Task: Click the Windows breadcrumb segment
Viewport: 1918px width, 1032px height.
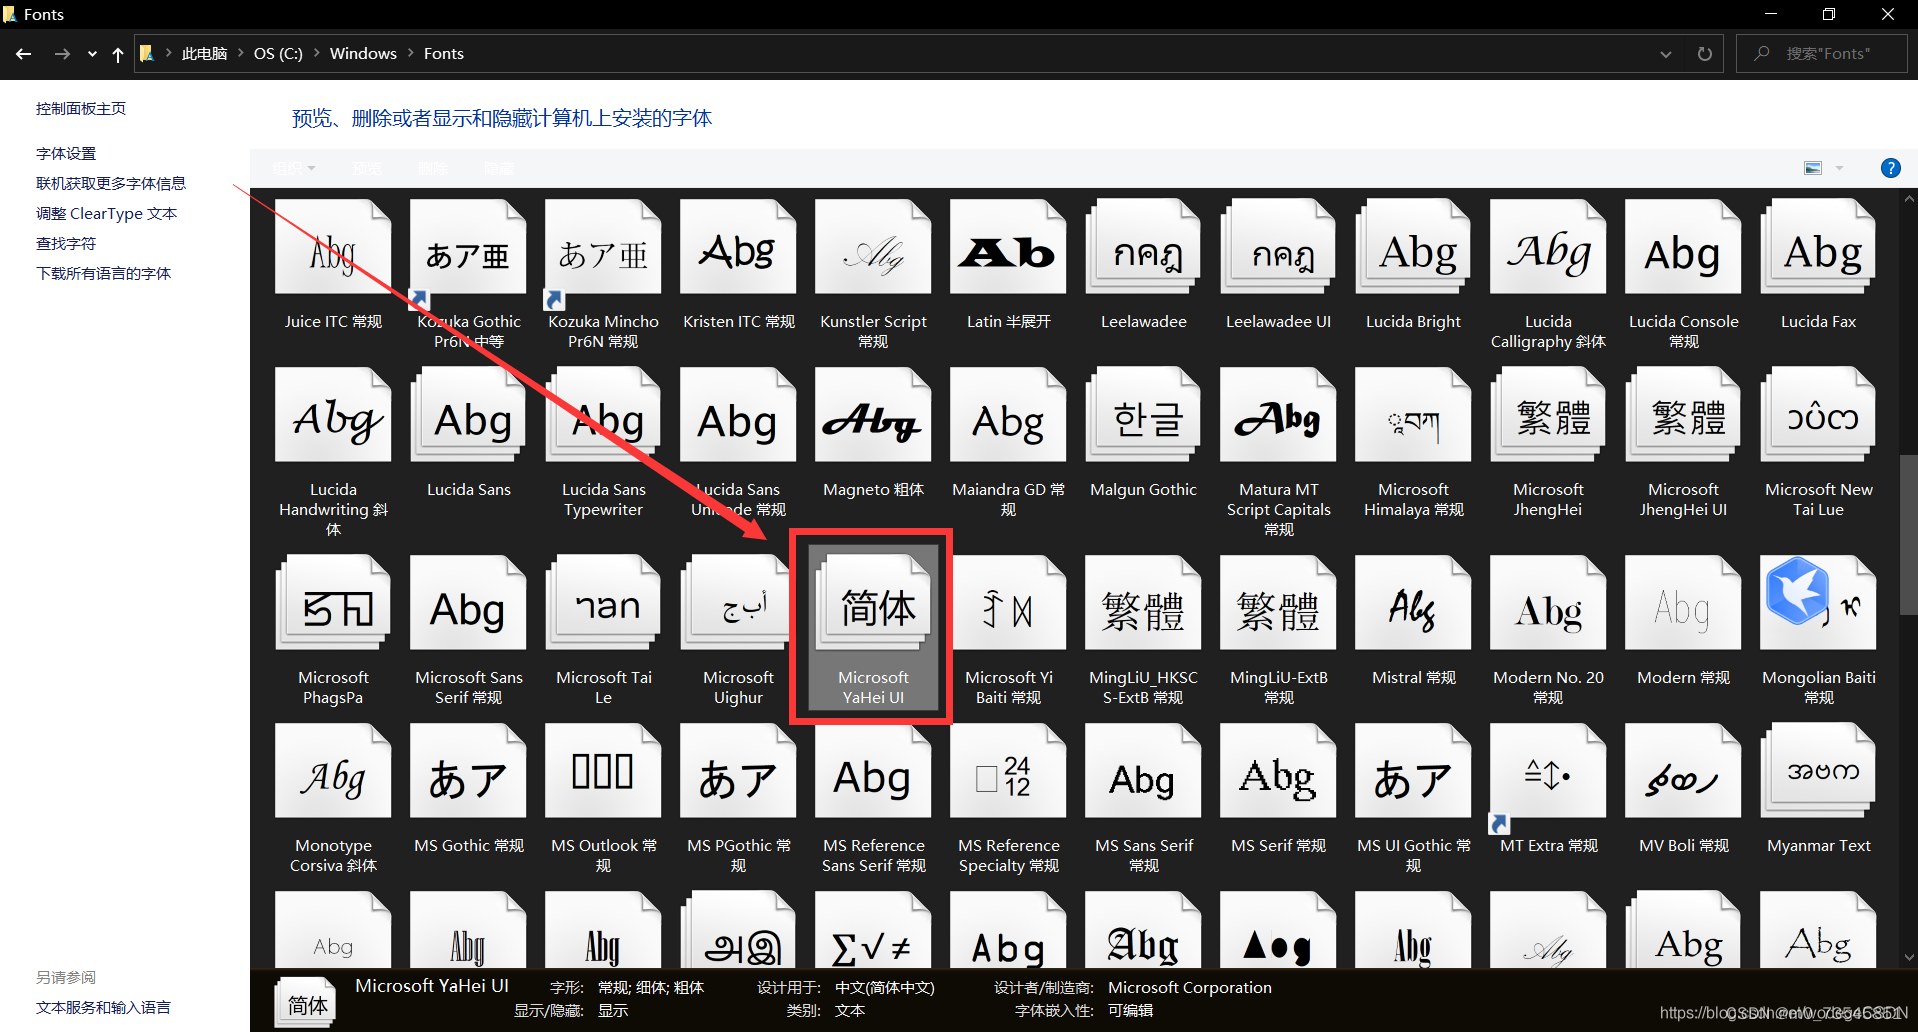Action: (363, 53)
